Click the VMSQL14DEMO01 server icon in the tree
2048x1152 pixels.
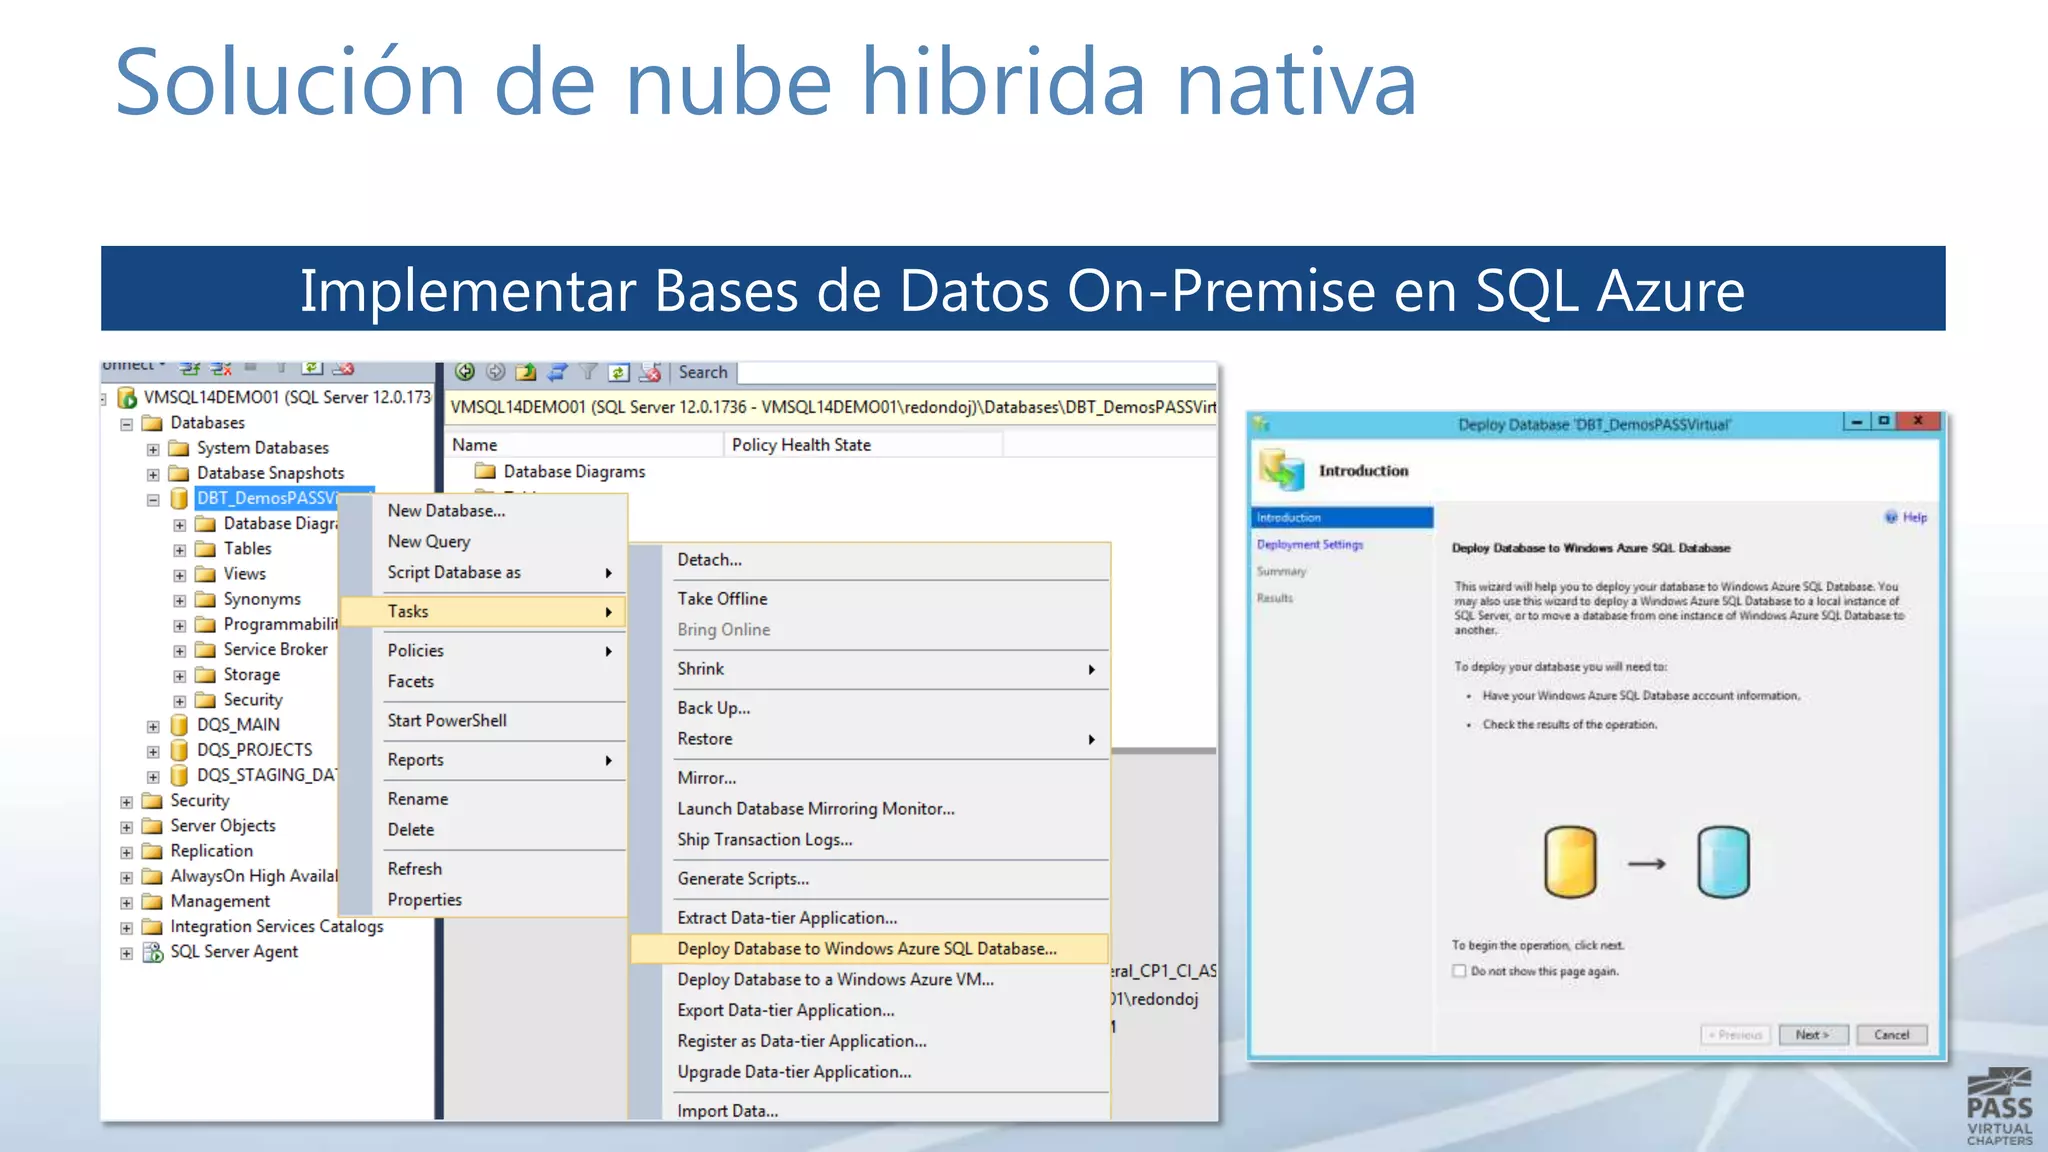127,398
